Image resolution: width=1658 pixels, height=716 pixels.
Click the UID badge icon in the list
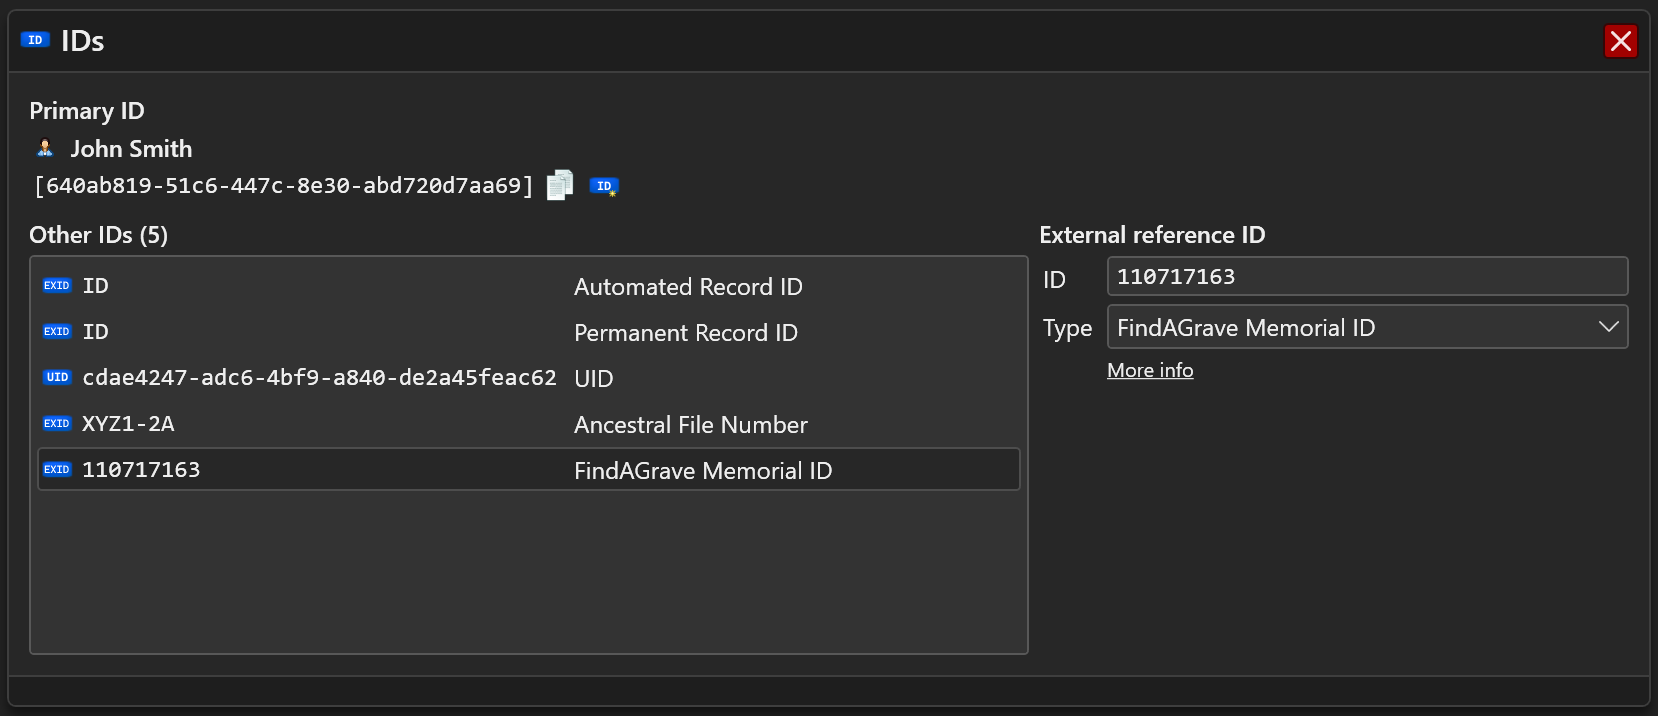(57, 378)
